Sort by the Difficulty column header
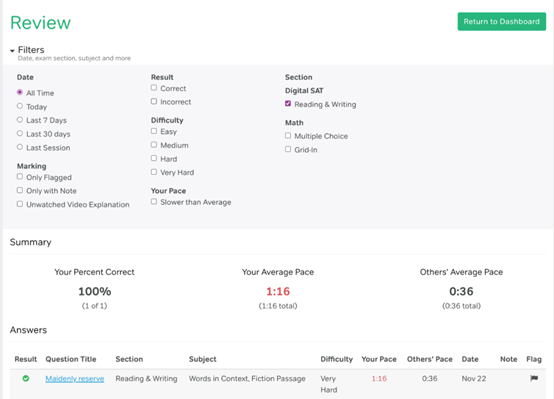The width and height of the screenshot is (554, 399). point(336,359)
